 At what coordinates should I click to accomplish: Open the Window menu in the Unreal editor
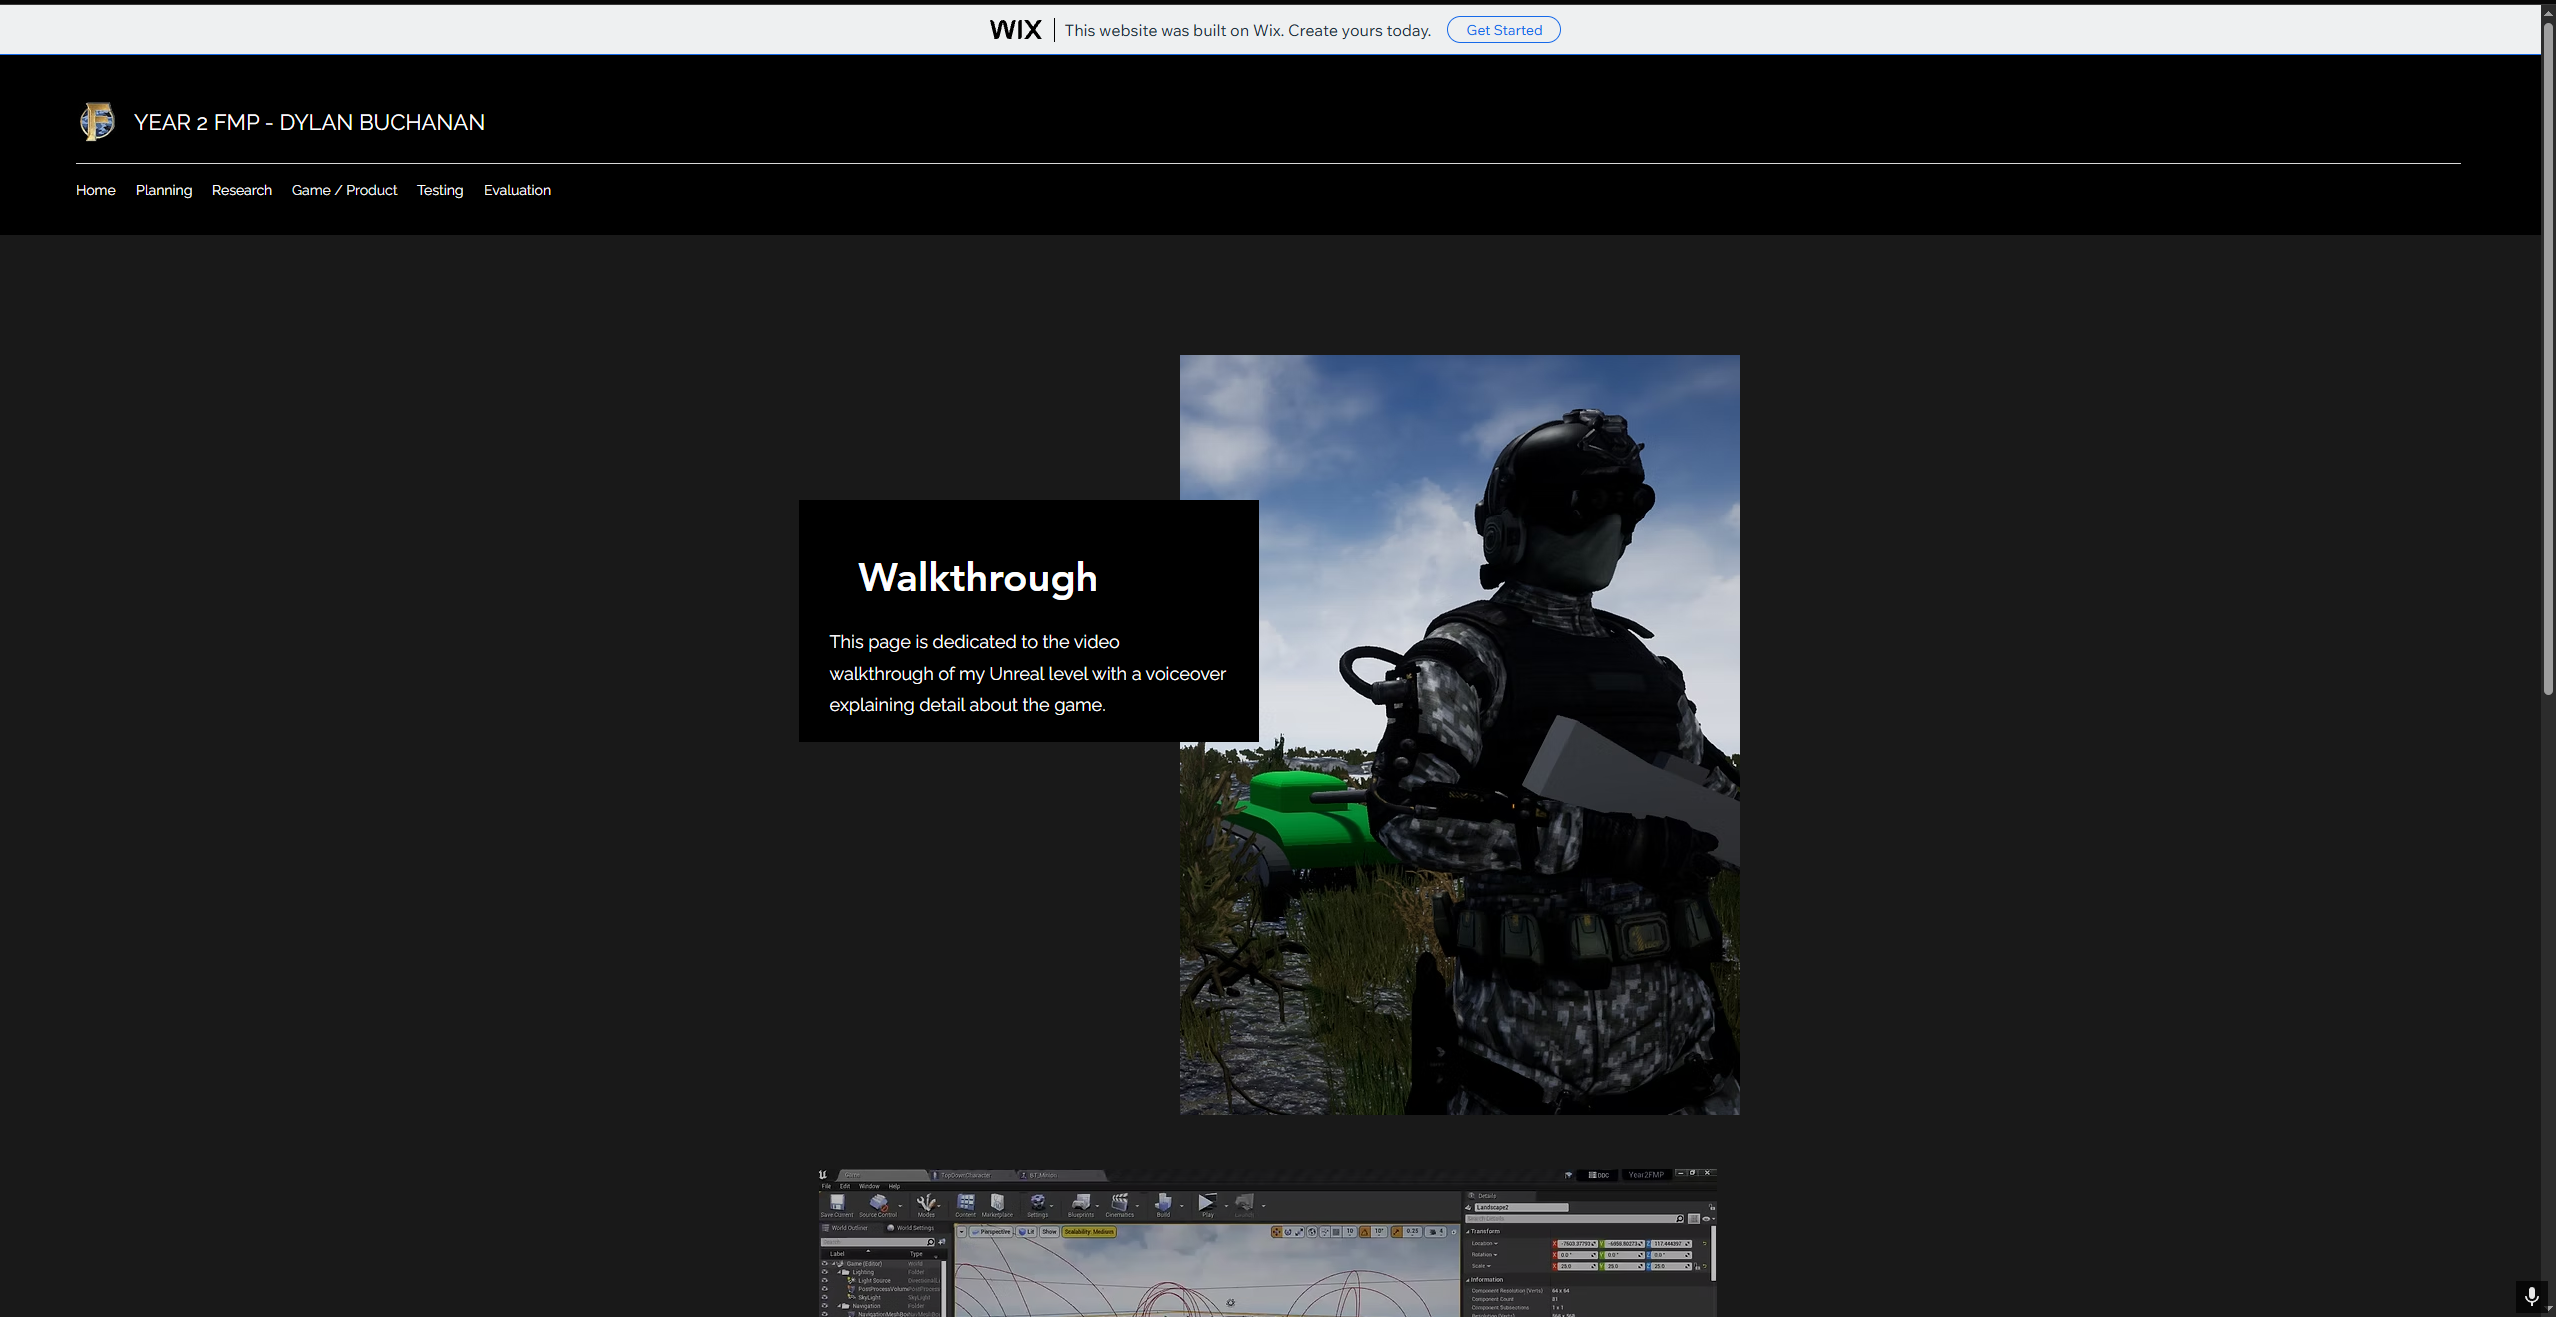[x=869, y=1187]
